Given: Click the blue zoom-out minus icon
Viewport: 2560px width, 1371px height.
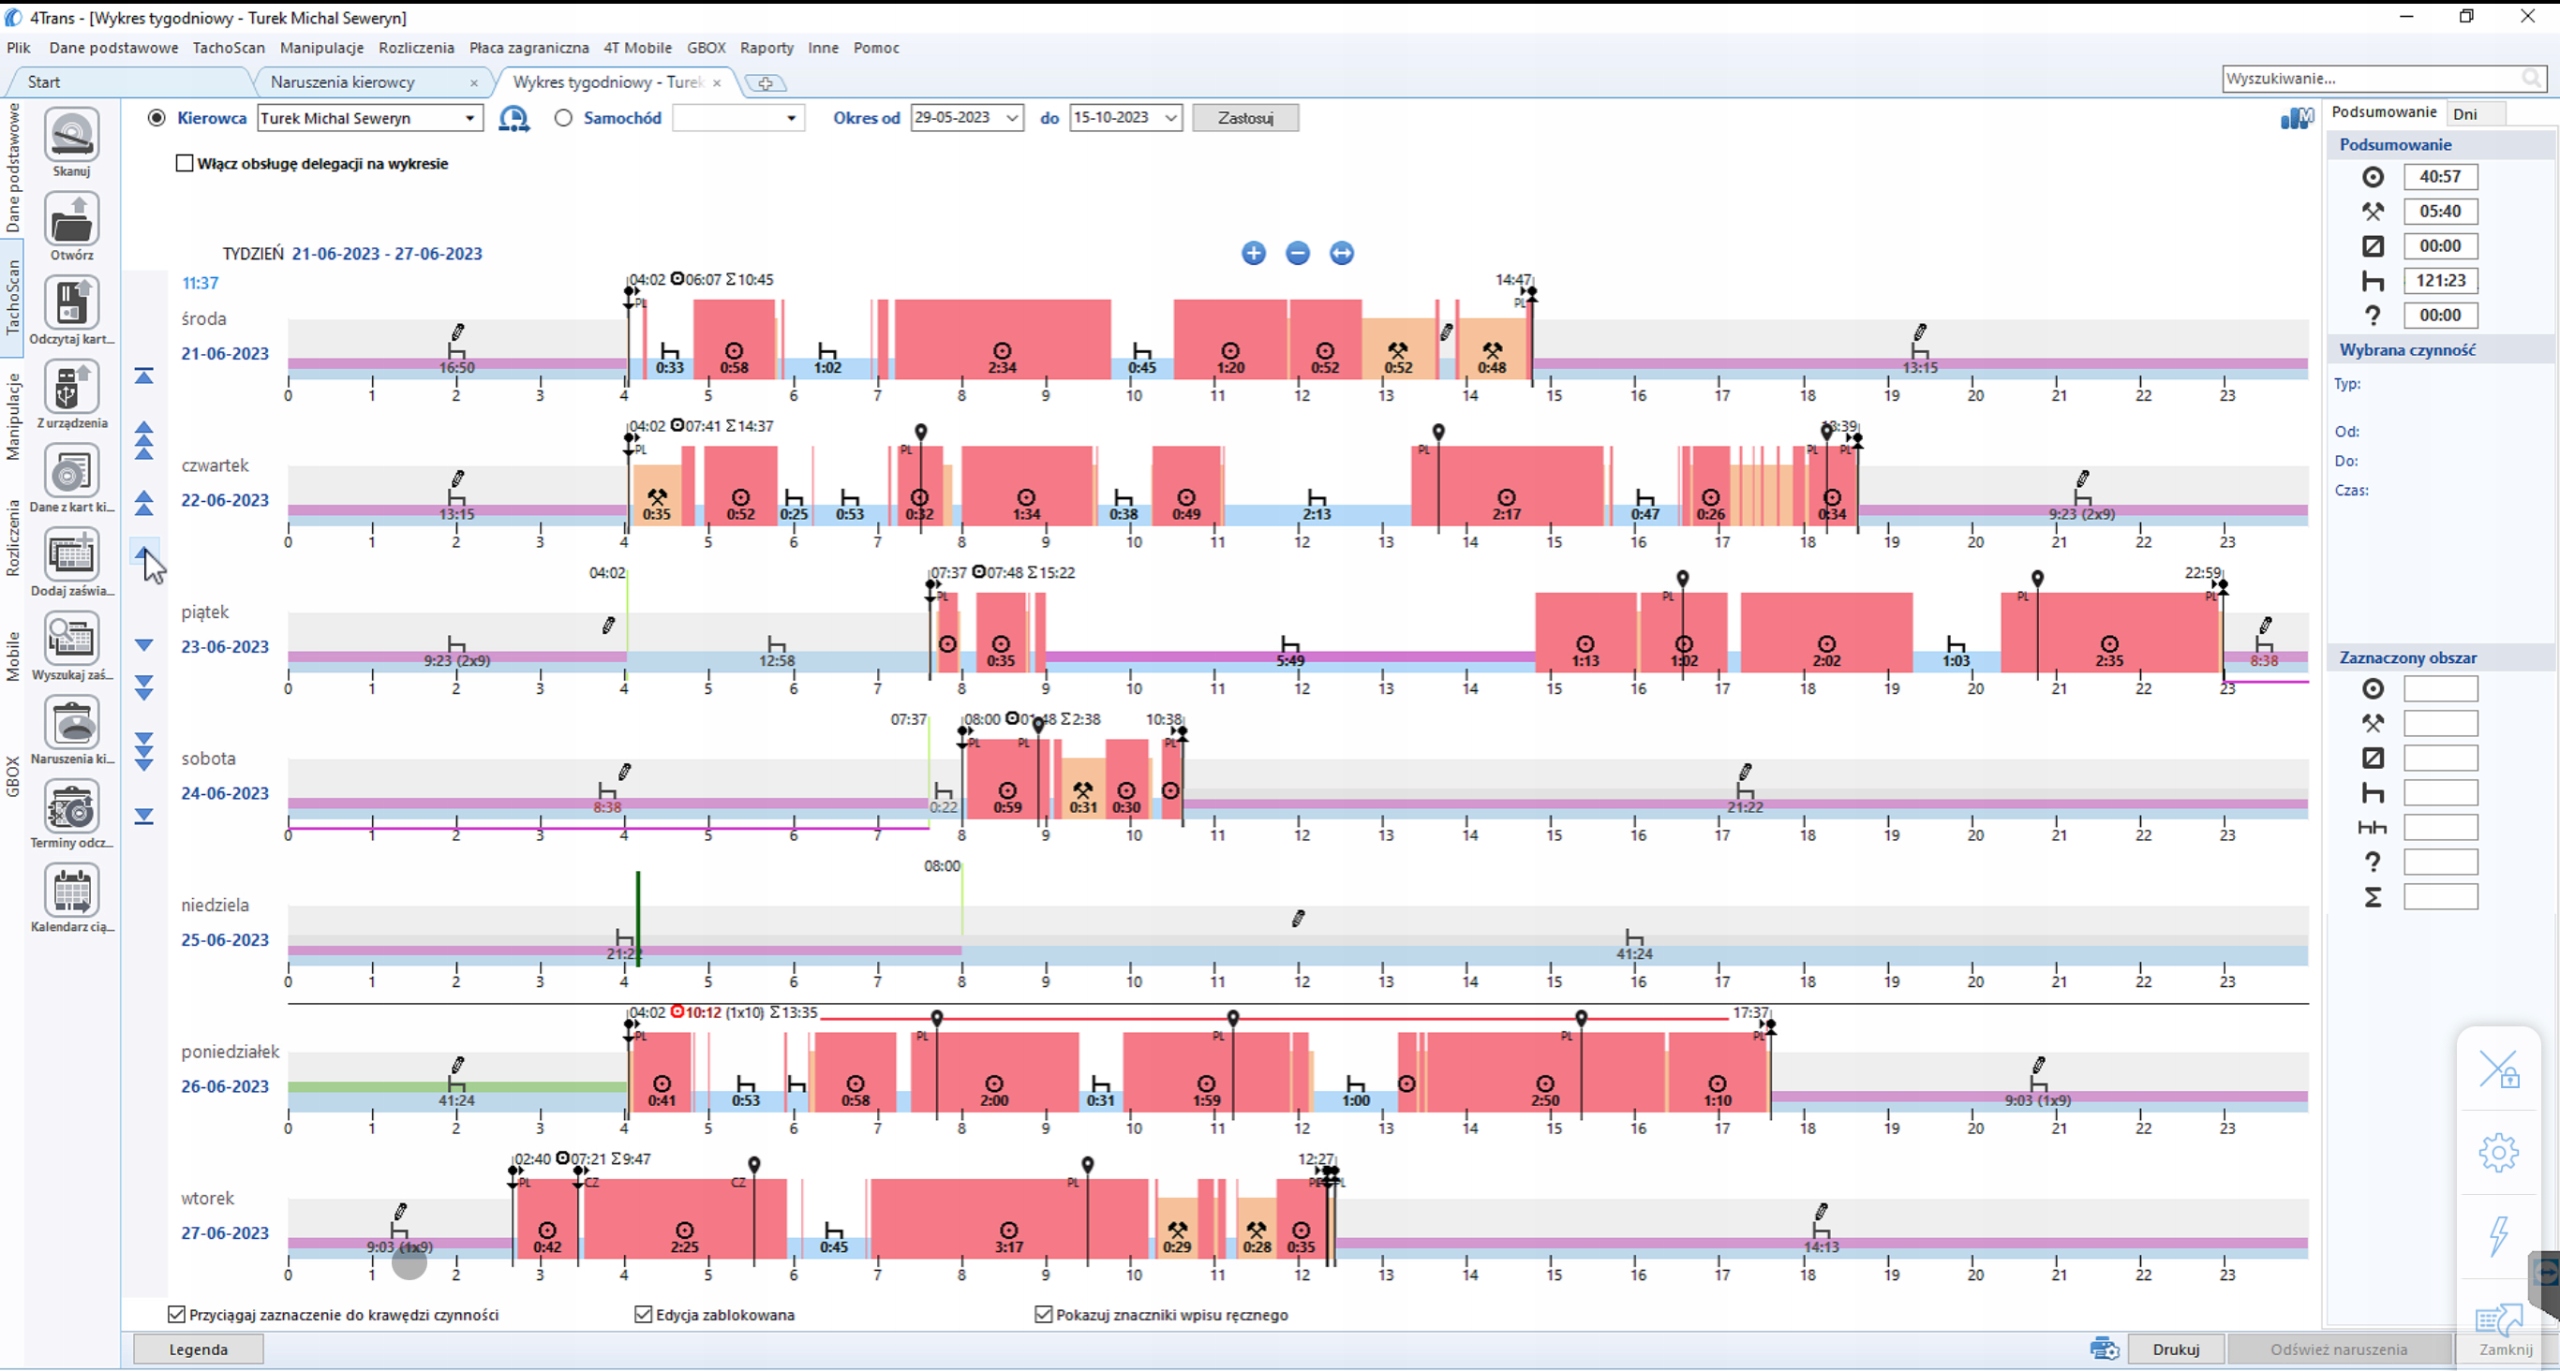Looking at the screenshot, I should [1297, 253].
